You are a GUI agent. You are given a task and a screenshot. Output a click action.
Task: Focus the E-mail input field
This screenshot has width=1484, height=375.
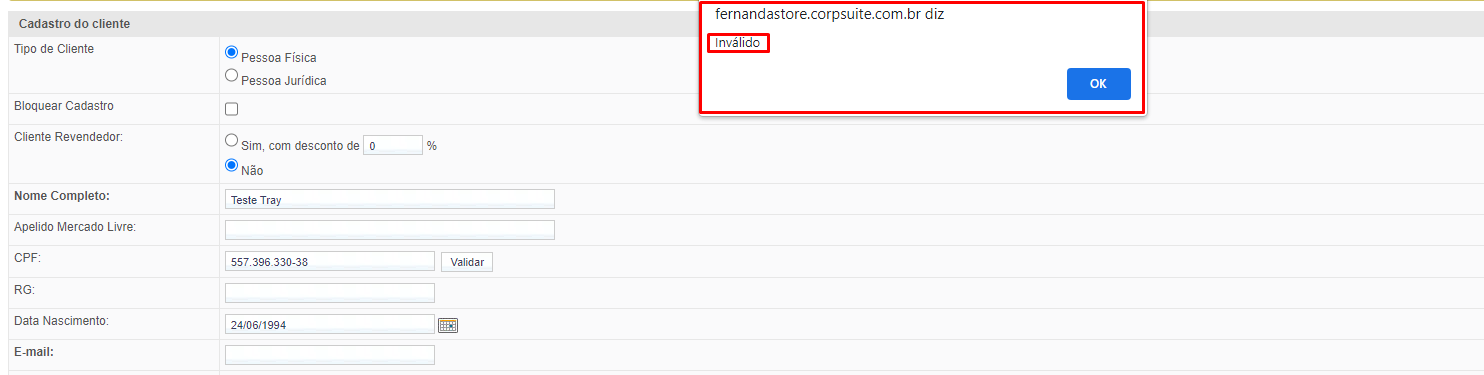[330, 354]
